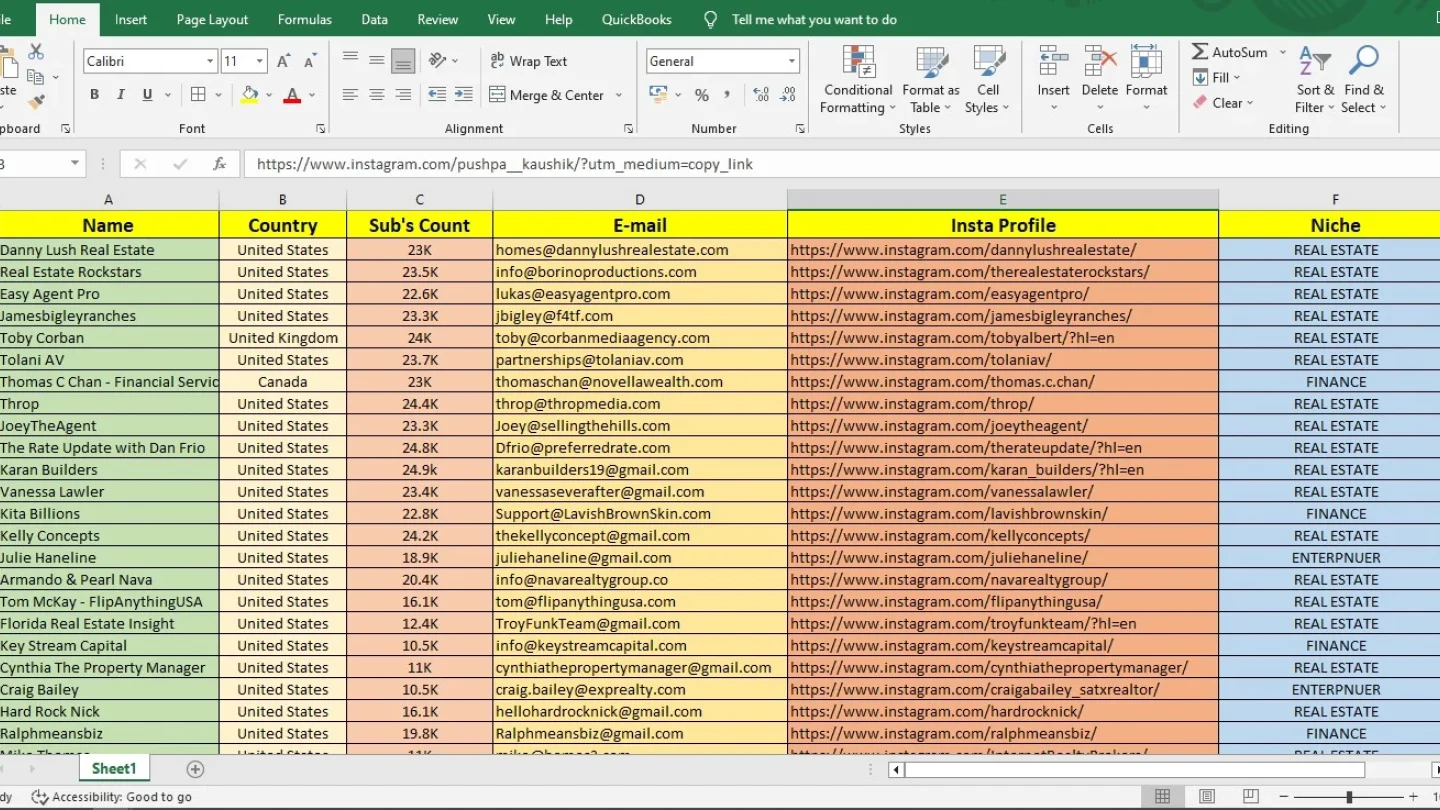This screenshot has width=1440, height=810.
Task: Open Conditional Formatting menu
Action: coord(858,80)
